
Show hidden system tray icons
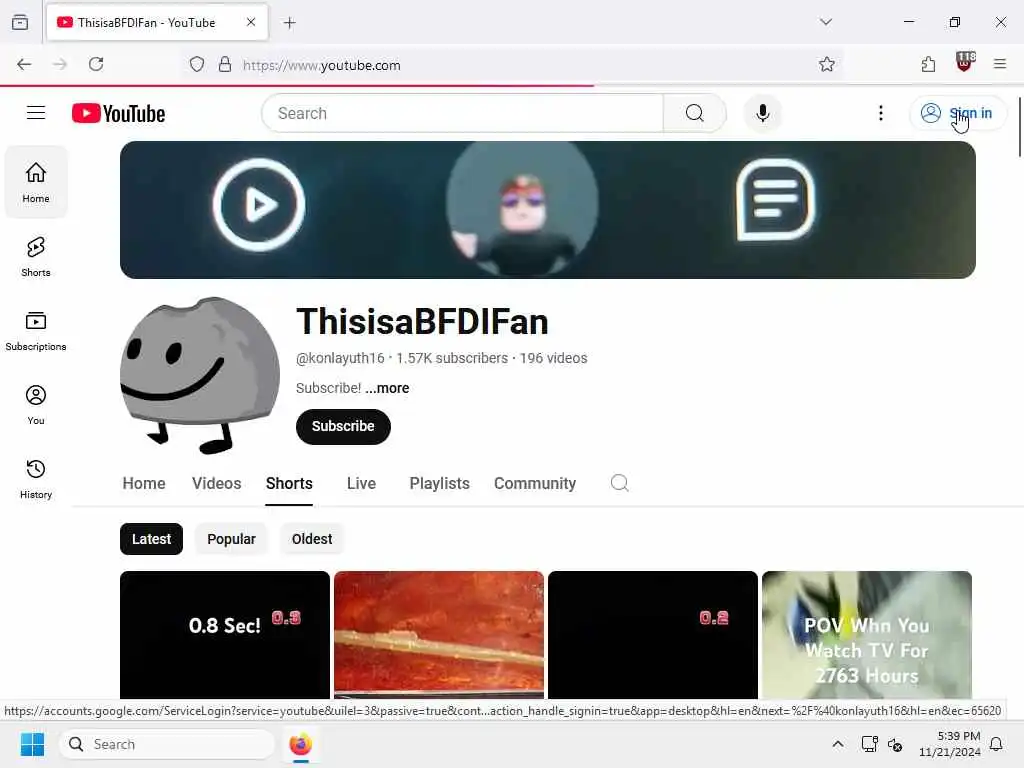point(837,744)
